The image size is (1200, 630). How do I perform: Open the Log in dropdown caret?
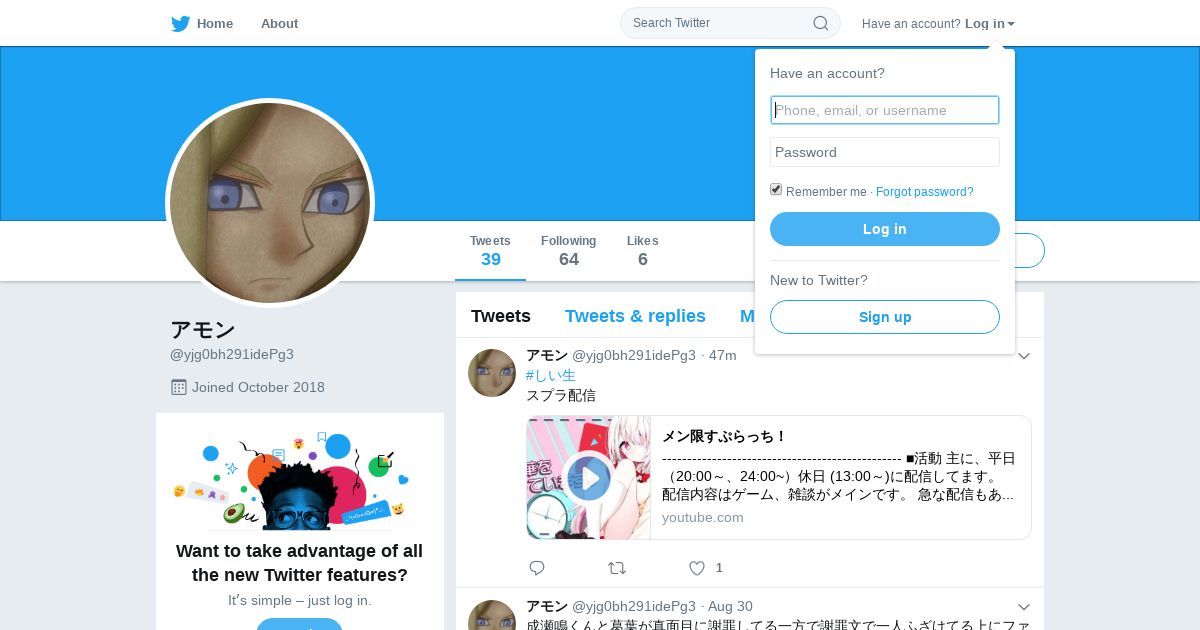click(x=1011, y=24)
